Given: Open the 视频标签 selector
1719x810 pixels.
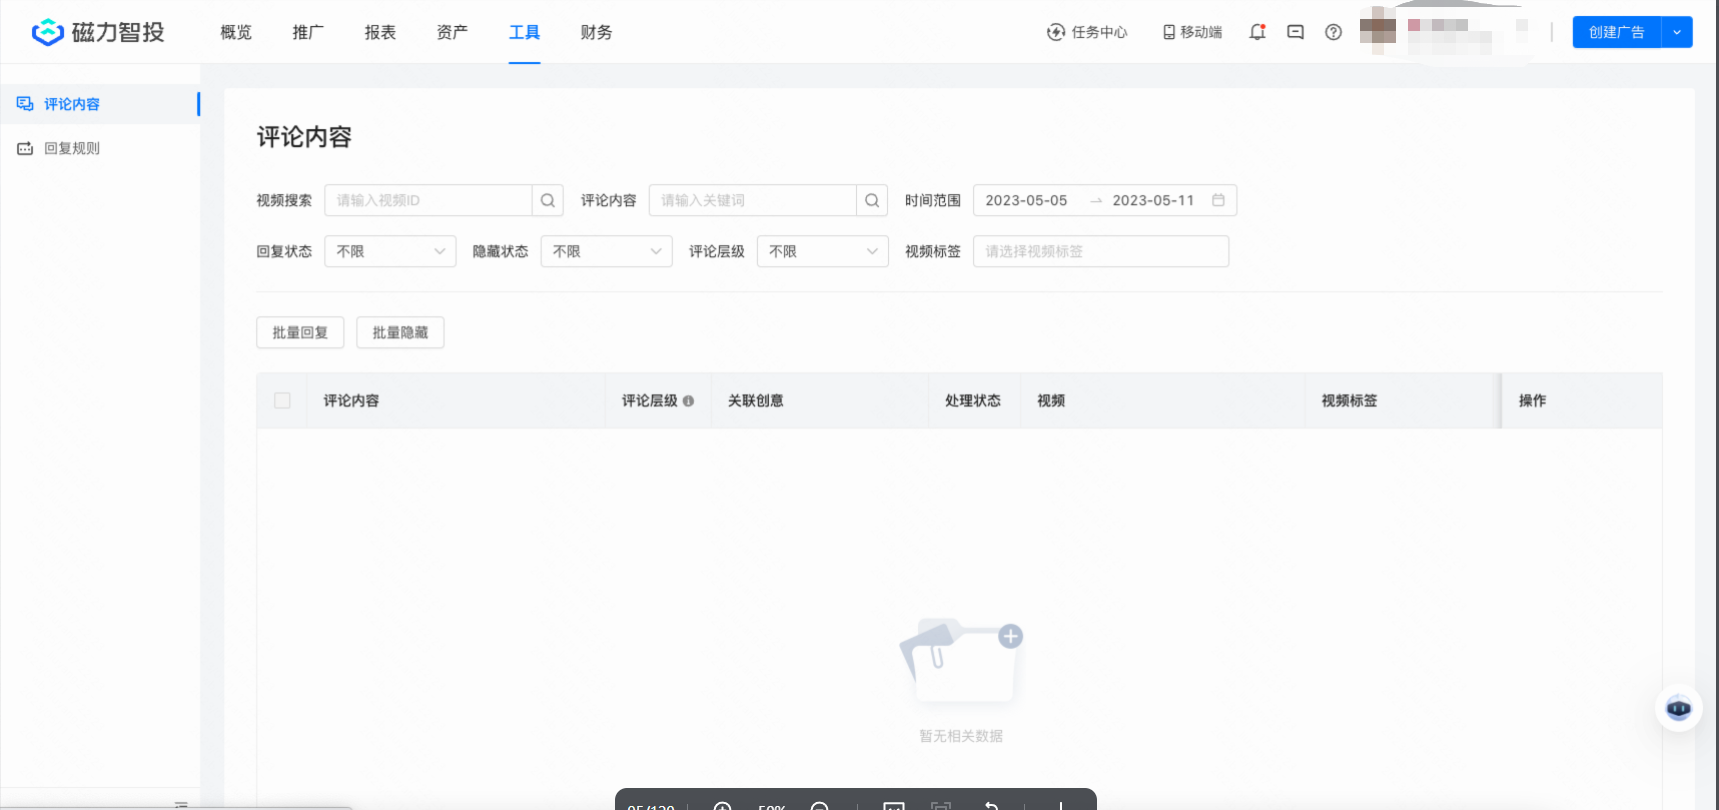Looking at the screenshot, I should pyautogui.click(x=1101, y=251).
